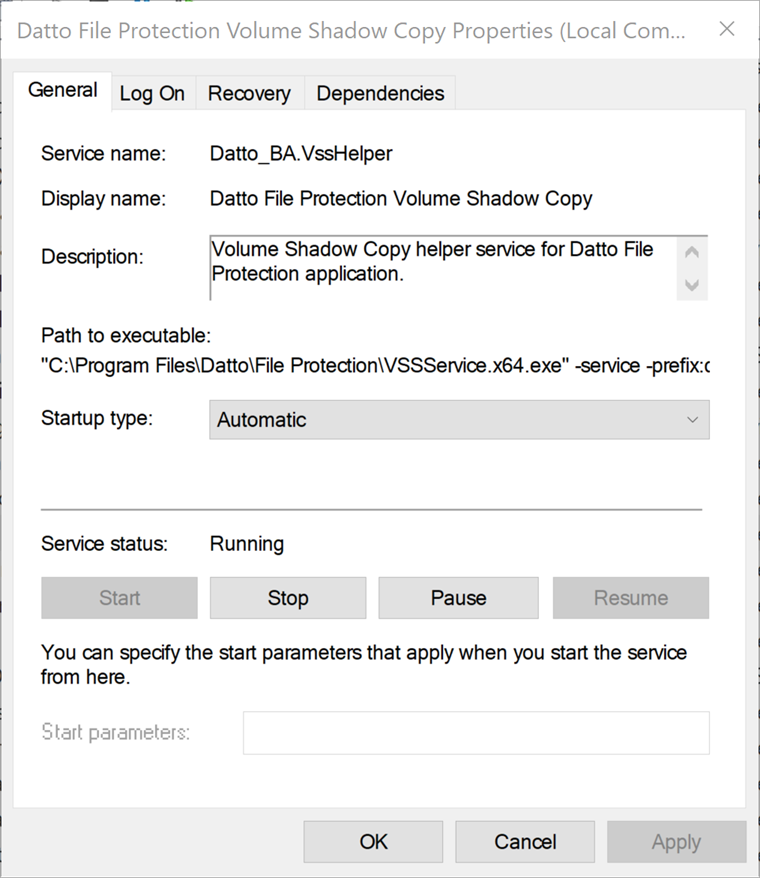Click the Automatic startup type value
This screenshot has width=760, height=878.
tap(262, 419)
